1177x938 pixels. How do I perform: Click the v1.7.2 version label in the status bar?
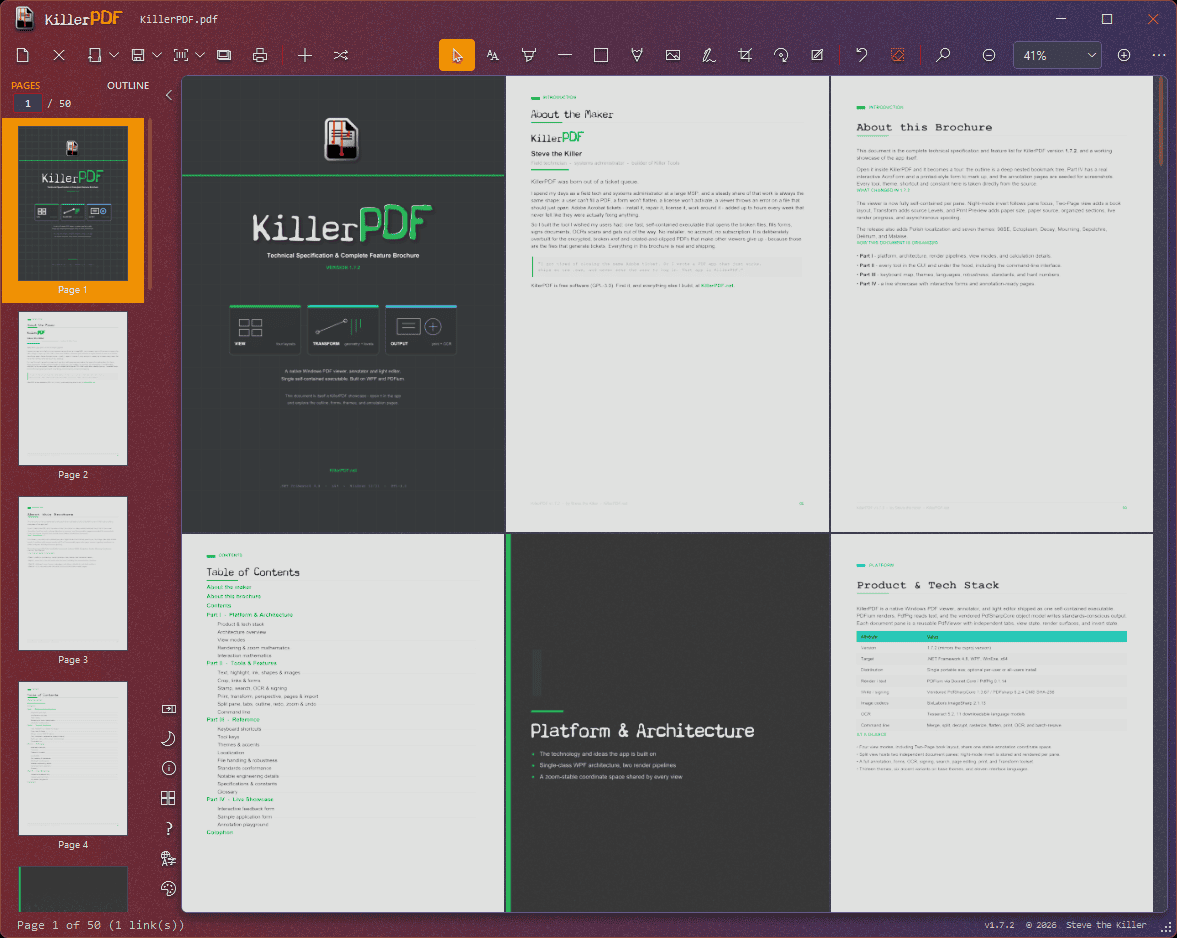click(x=999, y=925)
